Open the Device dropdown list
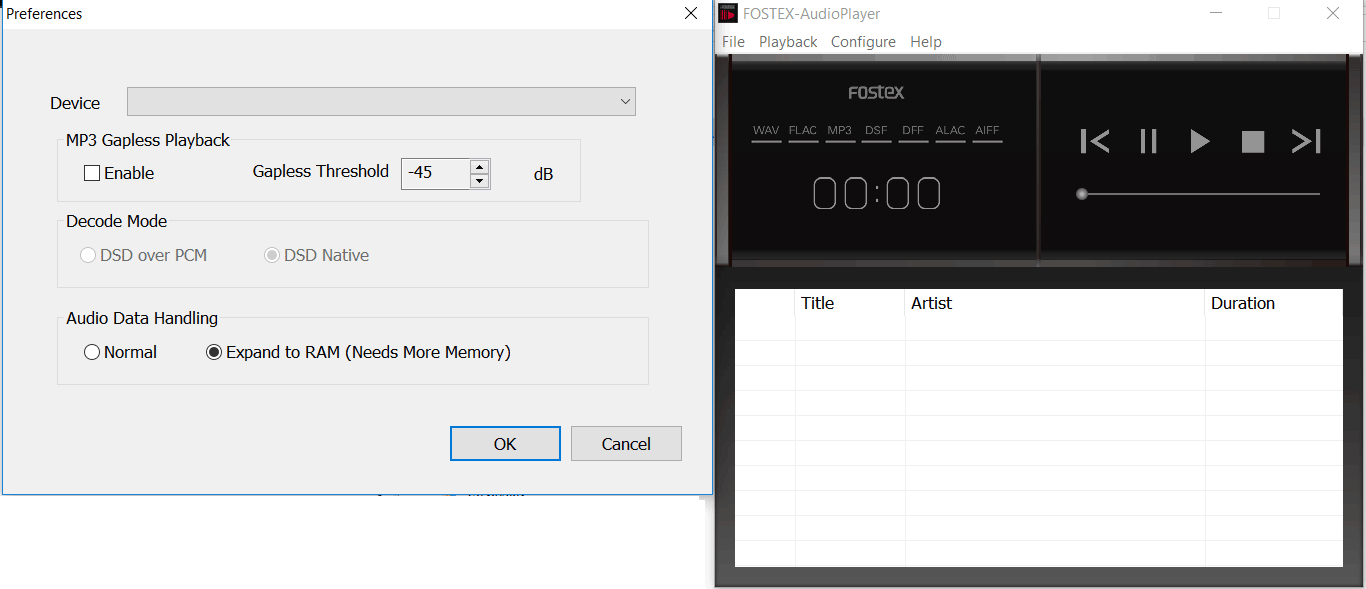This screenshot has height=589, width=1366. (x=625, y=102)
